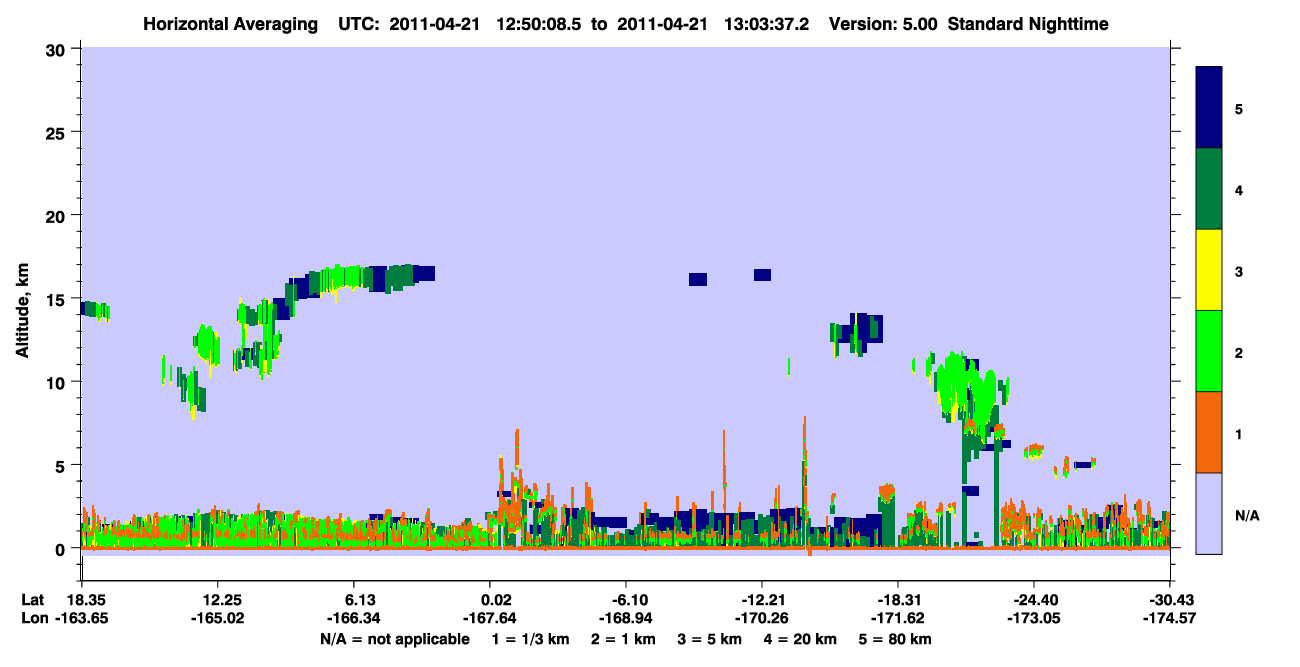Click the dark blue level 5 colorbar segment
This screenshot has height=667, width=1300.
click(x=1209, y=108)
